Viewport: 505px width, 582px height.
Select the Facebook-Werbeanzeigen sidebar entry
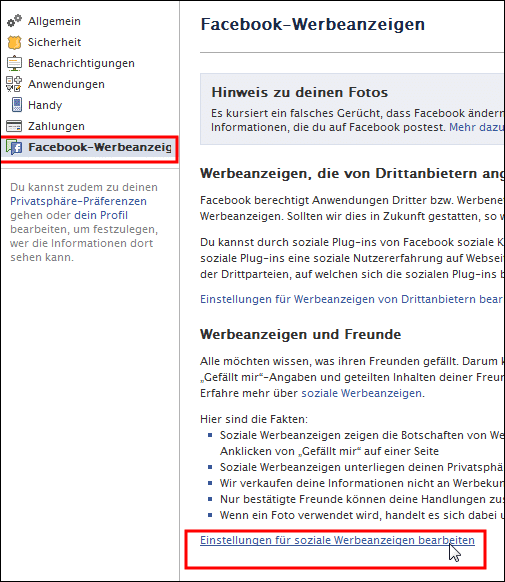89,147
